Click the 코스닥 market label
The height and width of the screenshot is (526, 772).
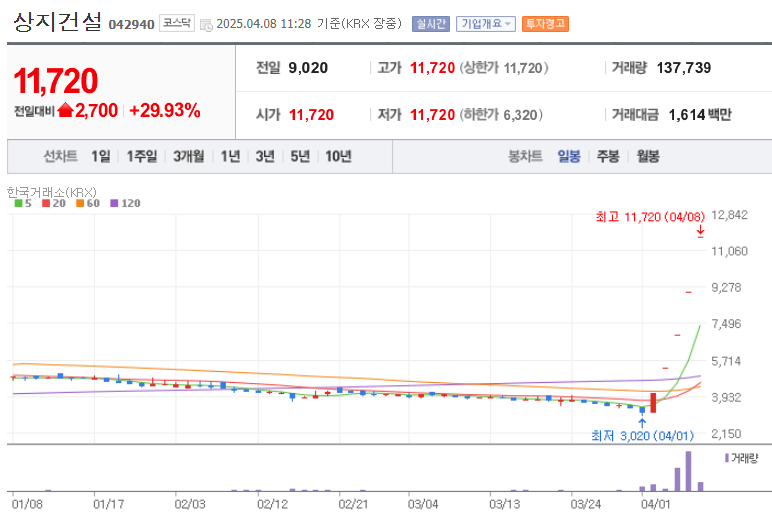pyautogui.click(x=177, y=23)
